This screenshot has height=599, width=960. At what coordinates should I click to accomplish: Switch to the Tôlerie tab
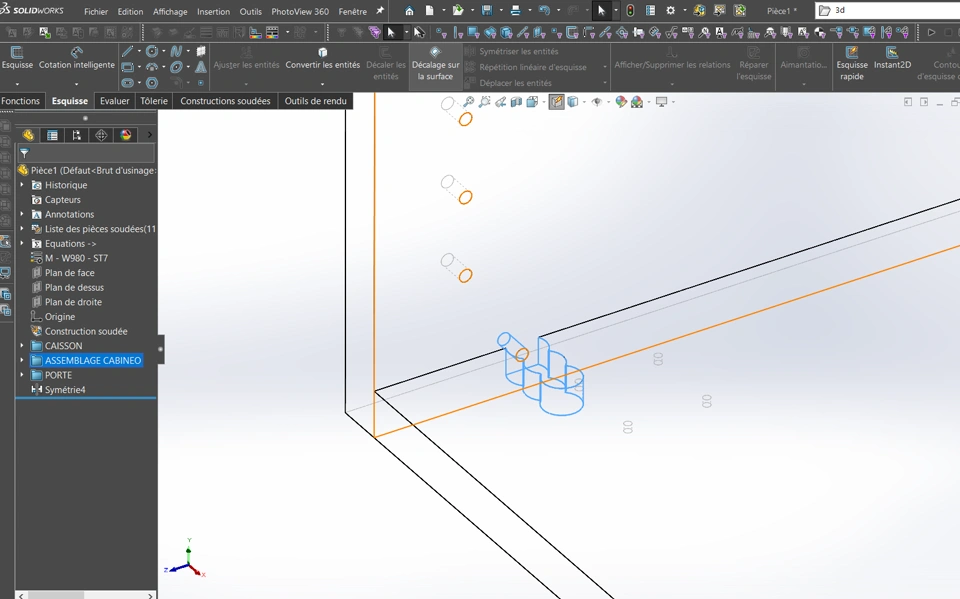tap(154, 101)
